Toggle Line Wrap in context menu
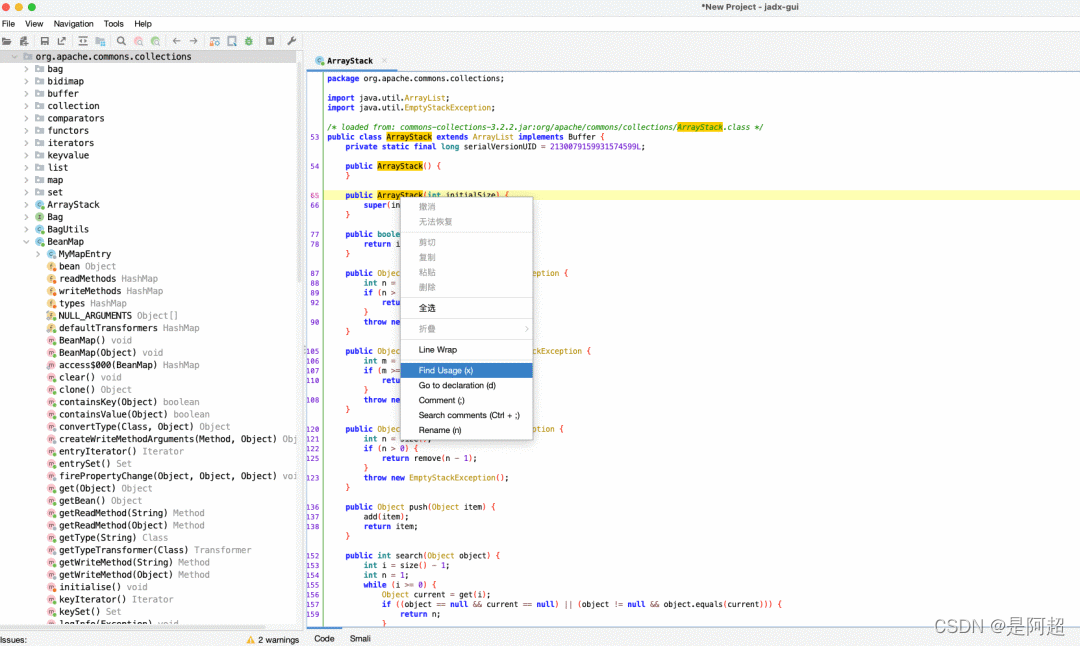The height and width of the screenshot is (646, 1080). pos(466,350)
